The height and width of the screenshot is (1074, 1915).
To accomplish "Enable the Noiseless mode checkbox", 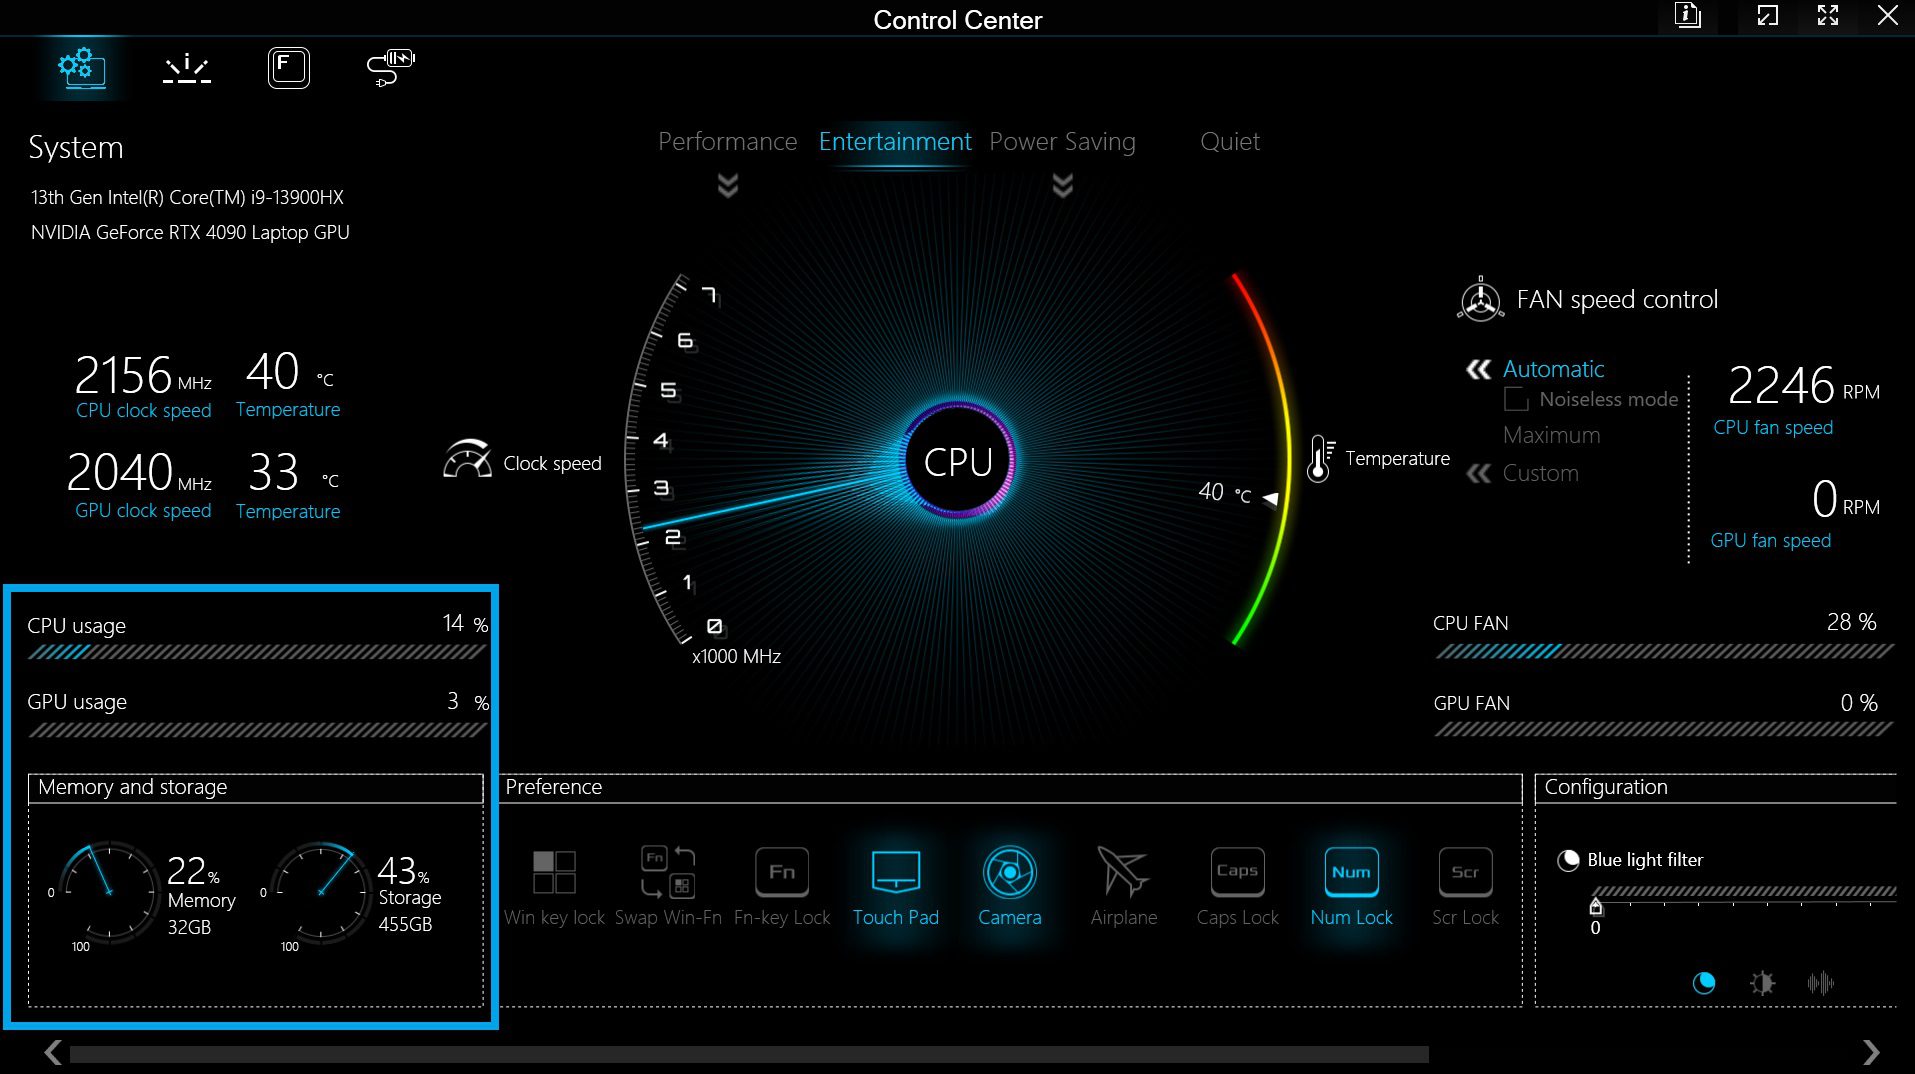I will [1516, 400].
